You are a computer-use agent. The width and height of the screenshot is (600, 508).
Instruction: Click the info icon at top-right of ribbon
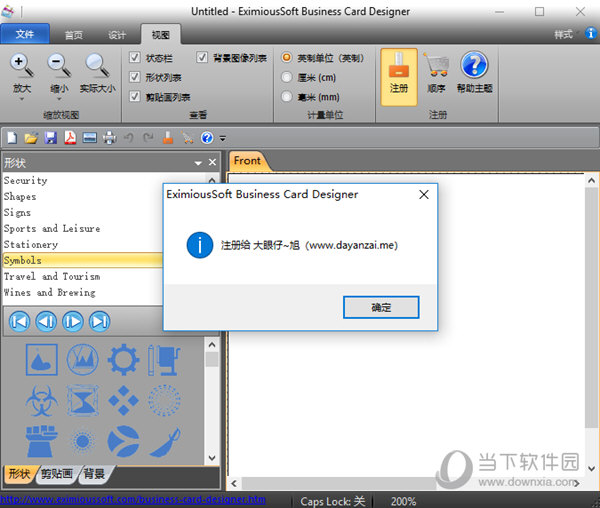click(x=590, y=33)
